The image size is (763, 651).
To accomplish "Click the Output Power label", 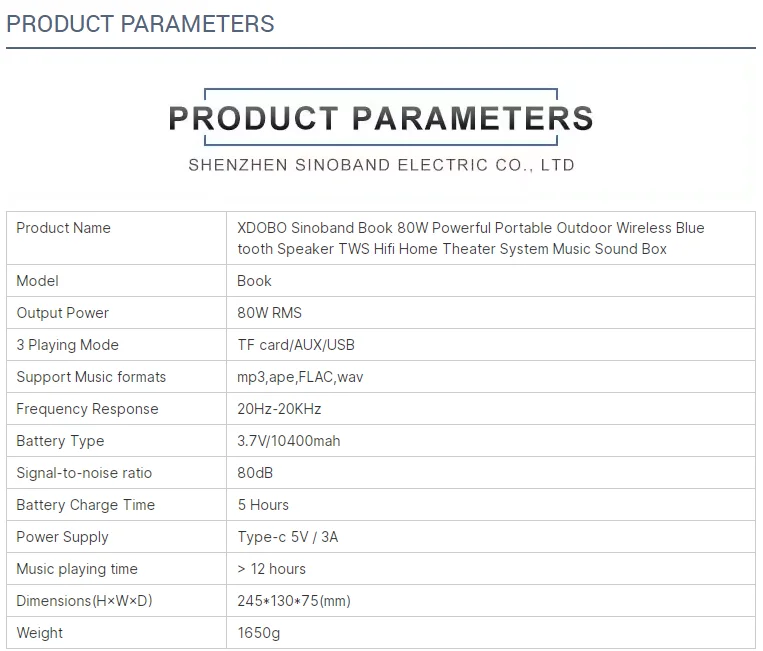I will [x=63, y=313].
